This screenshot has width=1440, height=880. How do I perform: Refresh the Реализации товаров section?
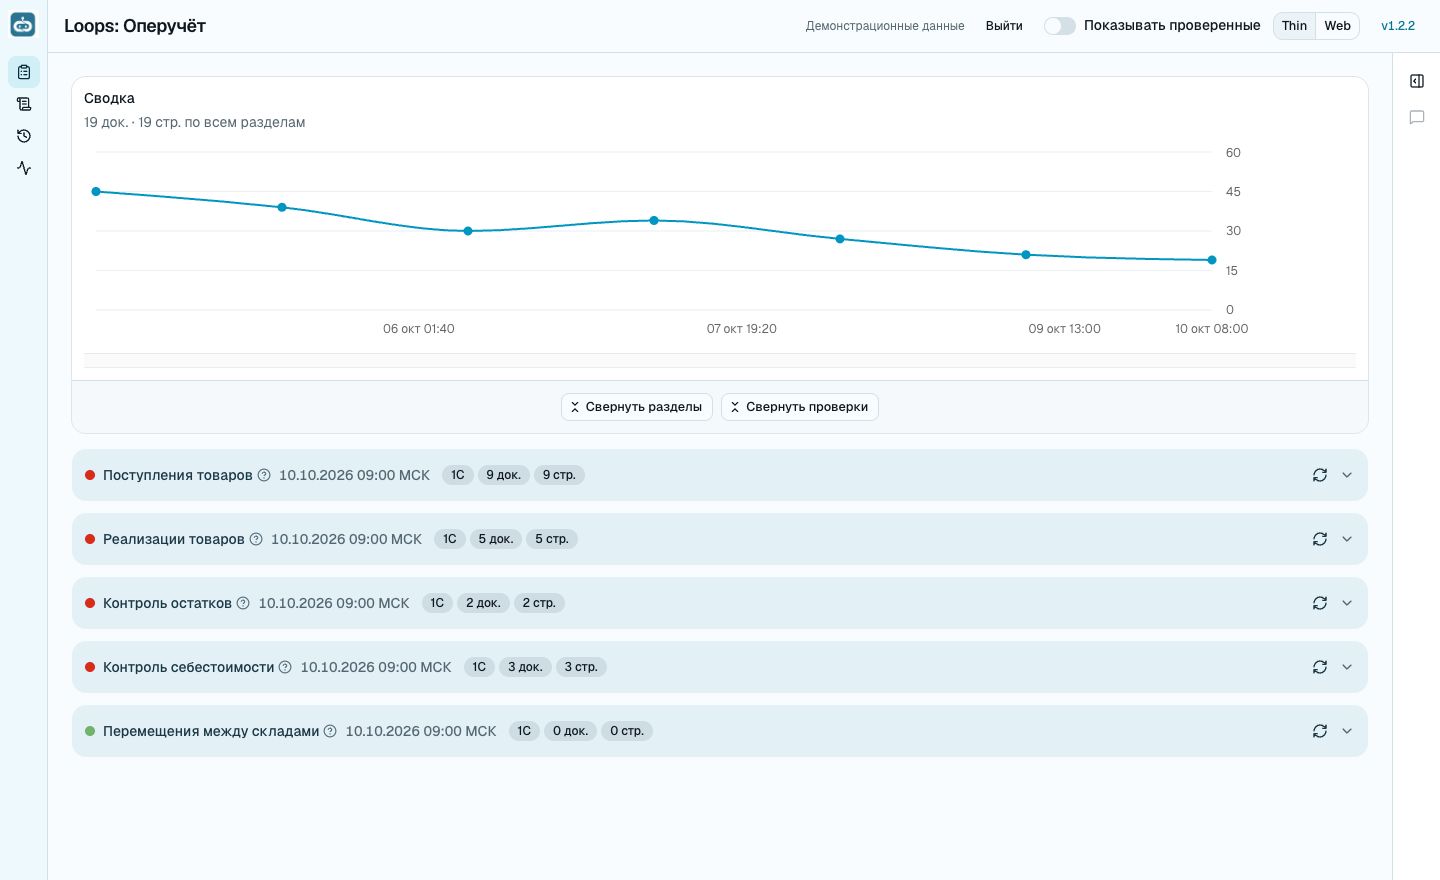click(1320, 539)
